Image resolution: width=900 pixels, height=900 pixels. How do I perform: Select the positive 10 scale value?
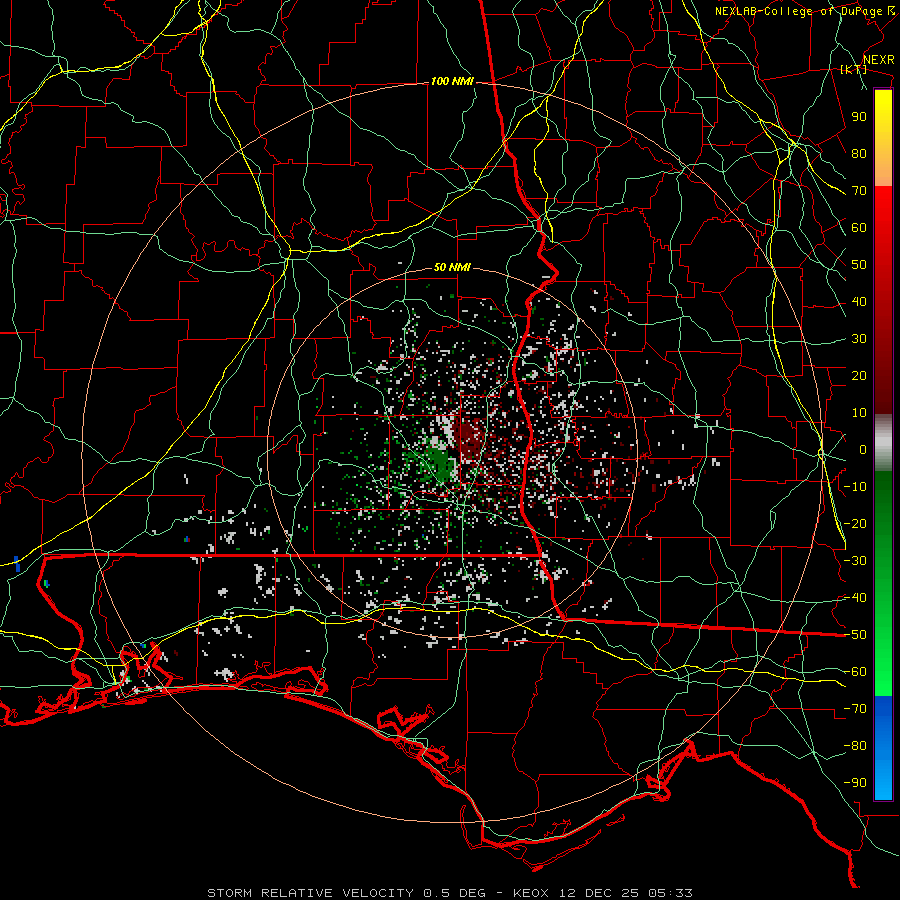(859, 413)
